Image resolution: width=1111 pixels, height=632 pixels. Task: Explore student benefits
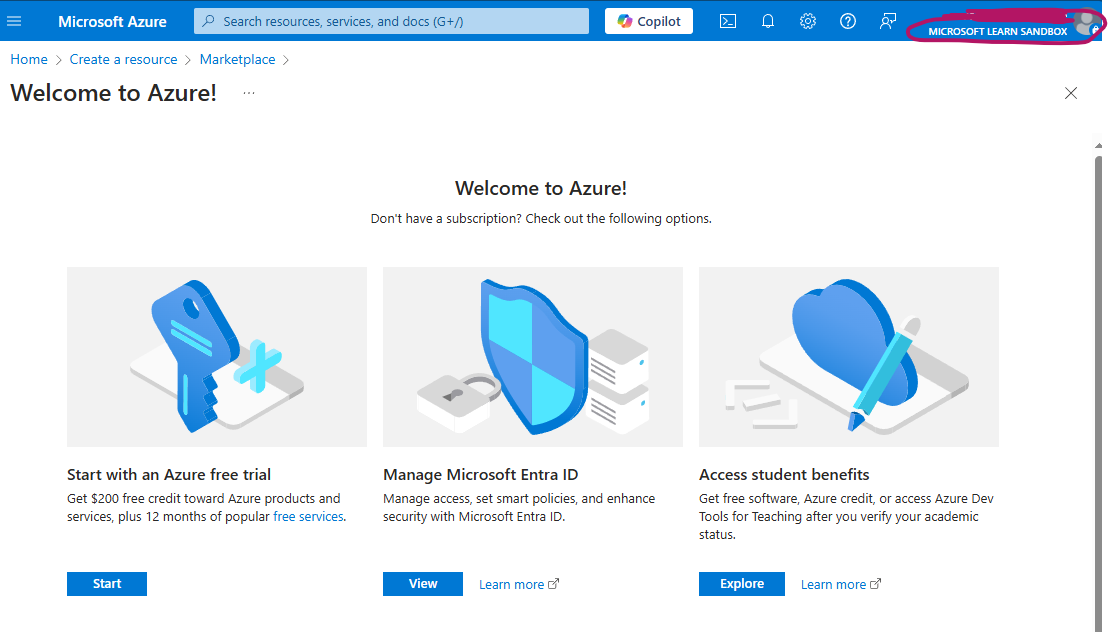coord(742,584)
